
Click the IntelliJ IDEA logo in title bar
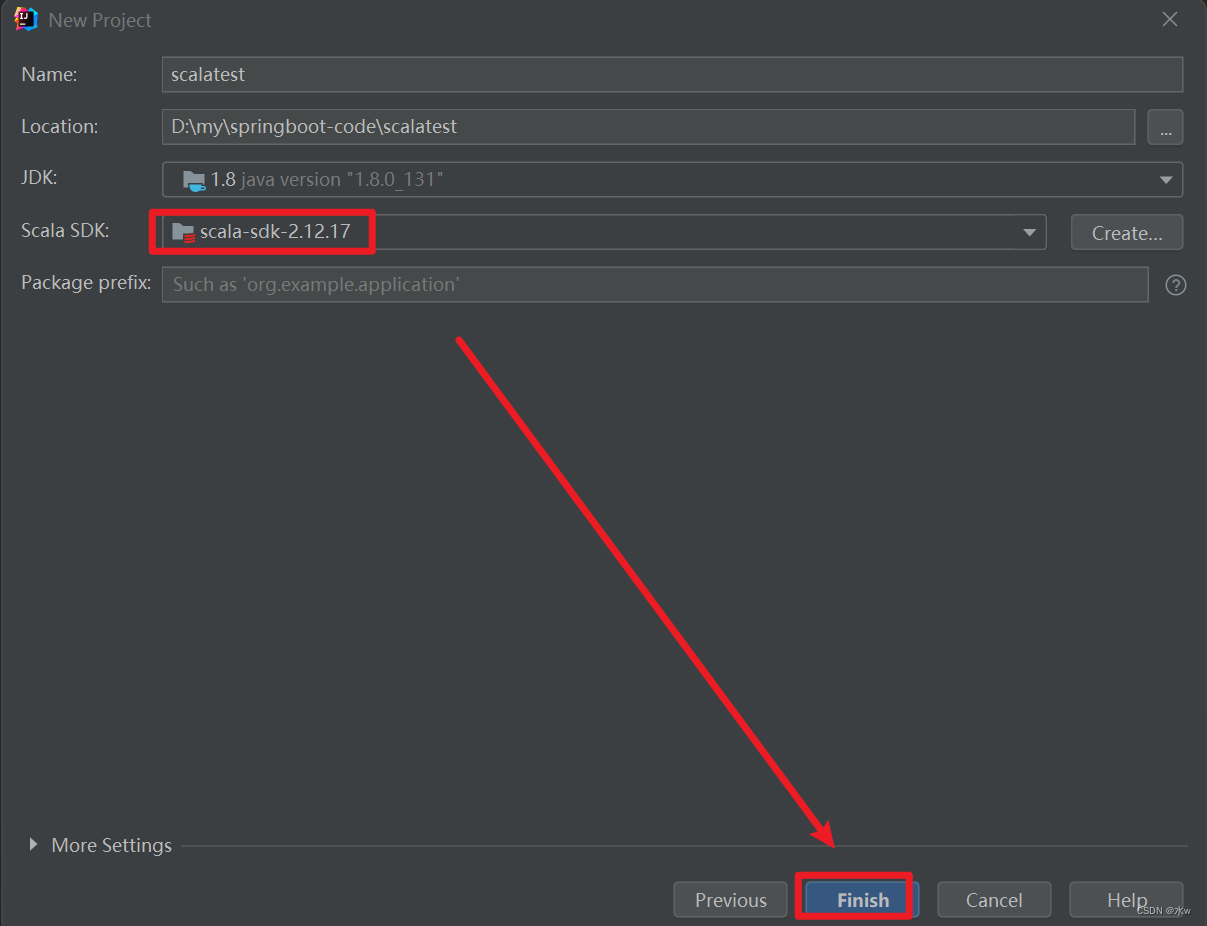pos(26,19)
